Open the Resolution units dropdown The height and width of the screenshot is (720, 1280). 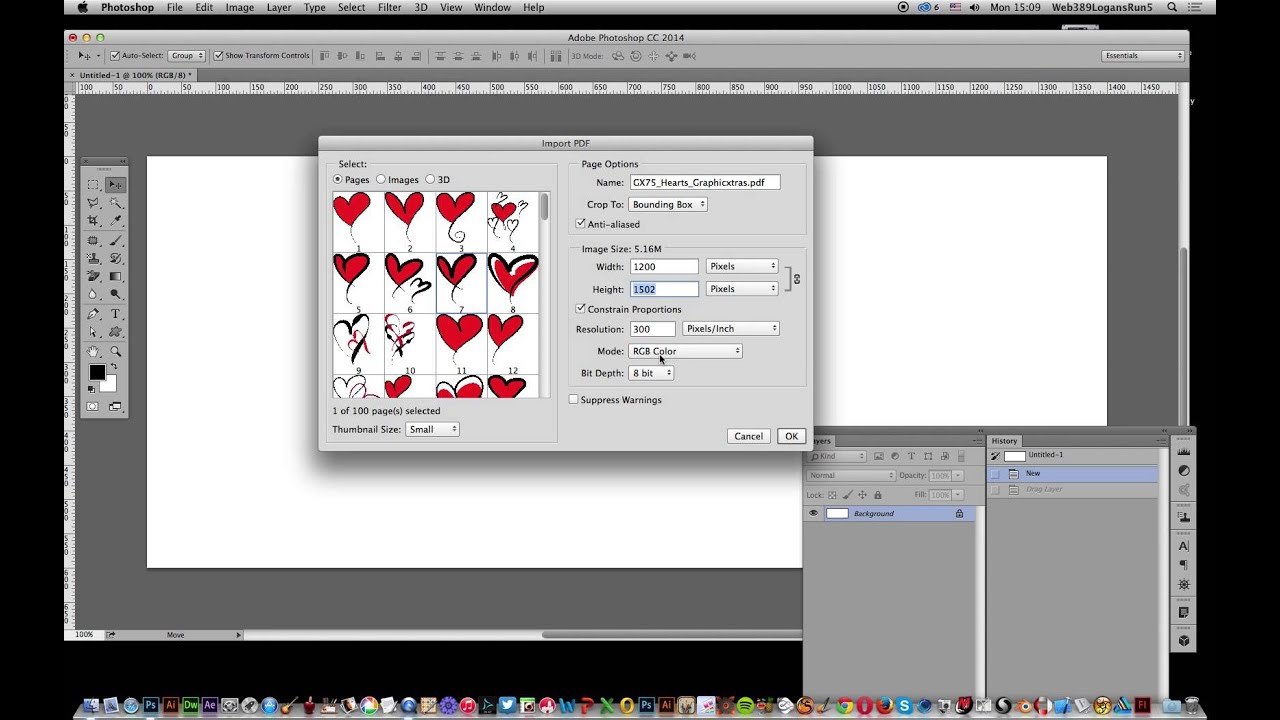[x=731, y=329]
